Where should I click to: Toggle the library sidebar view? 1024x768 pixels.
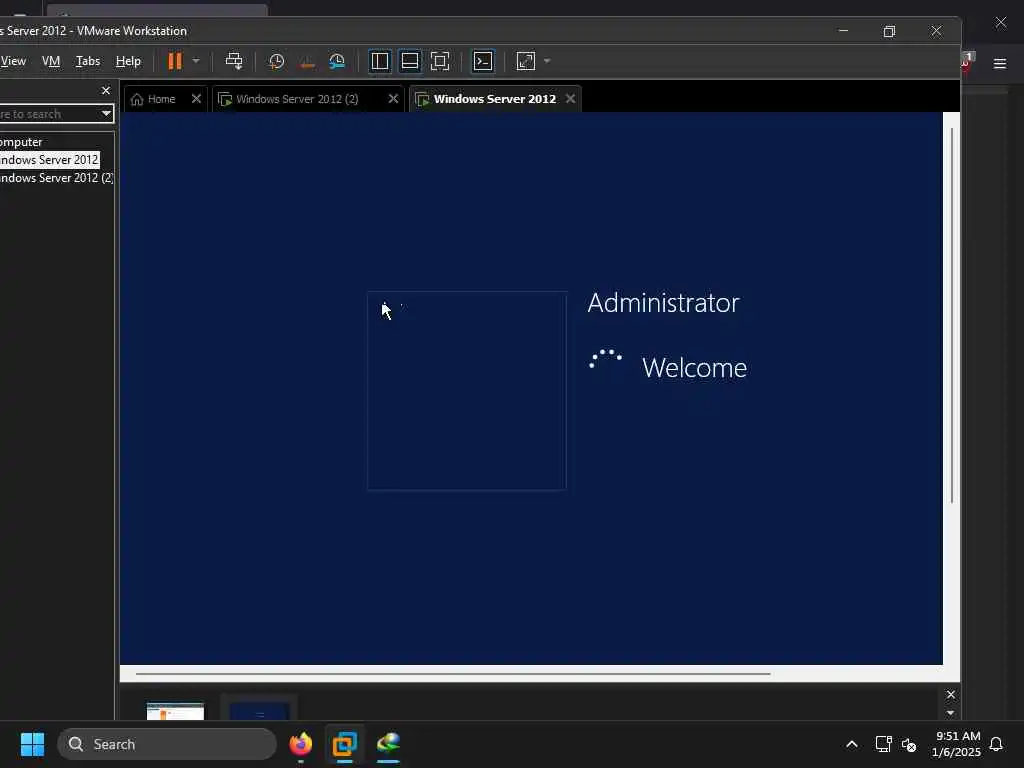(379, 61)
